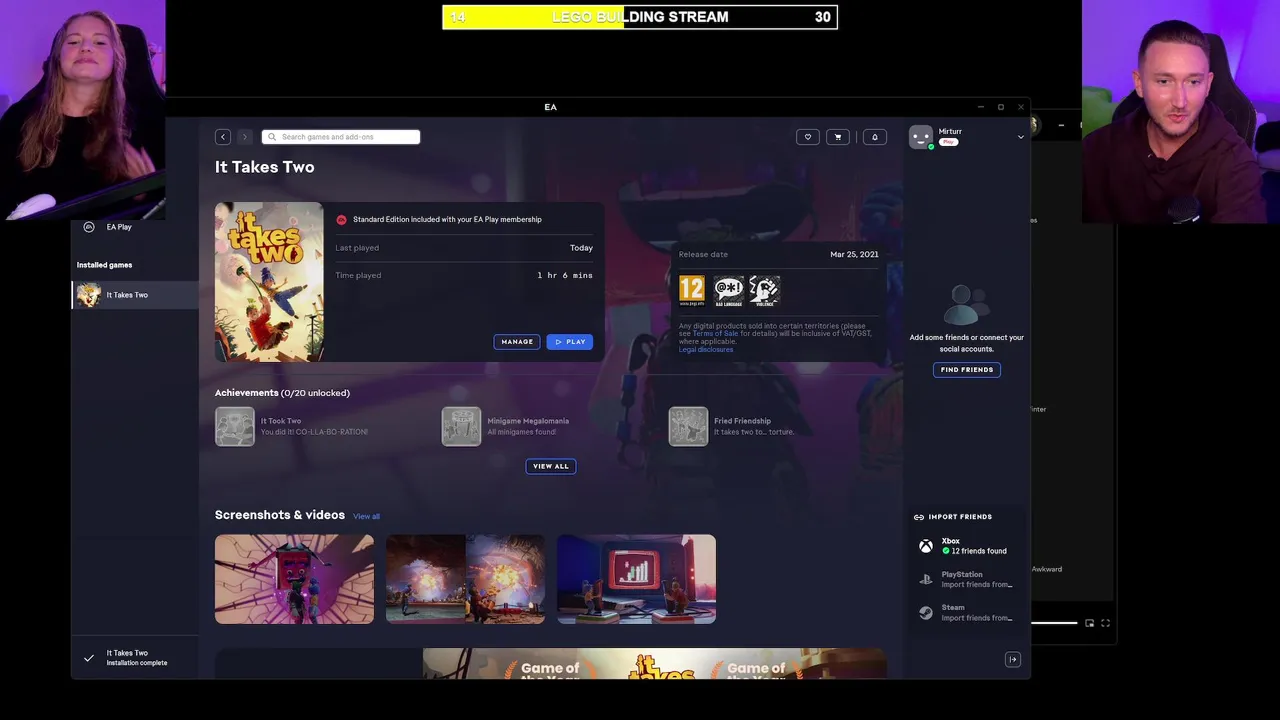1280x720 pixels.
Task: Click the VIEW ALL achievements button
Action: point(551,466)
